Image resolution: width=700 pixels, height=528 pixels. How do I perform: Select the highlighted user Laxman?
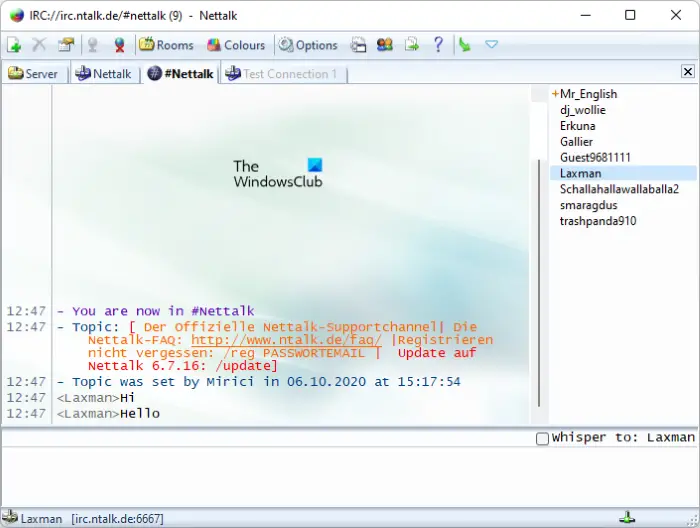[x=624, y=173]
